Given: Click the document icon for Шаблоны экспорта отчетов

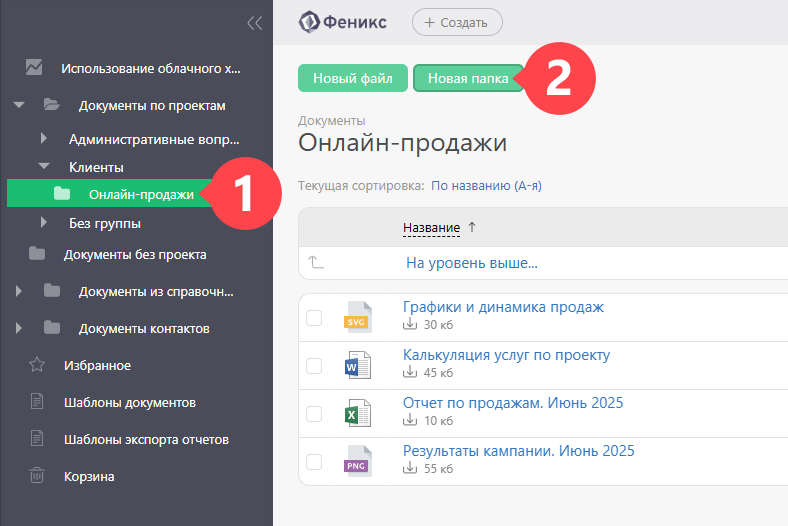Looking at the screenshot, I should pyautogui.click(x=37, y=438).
